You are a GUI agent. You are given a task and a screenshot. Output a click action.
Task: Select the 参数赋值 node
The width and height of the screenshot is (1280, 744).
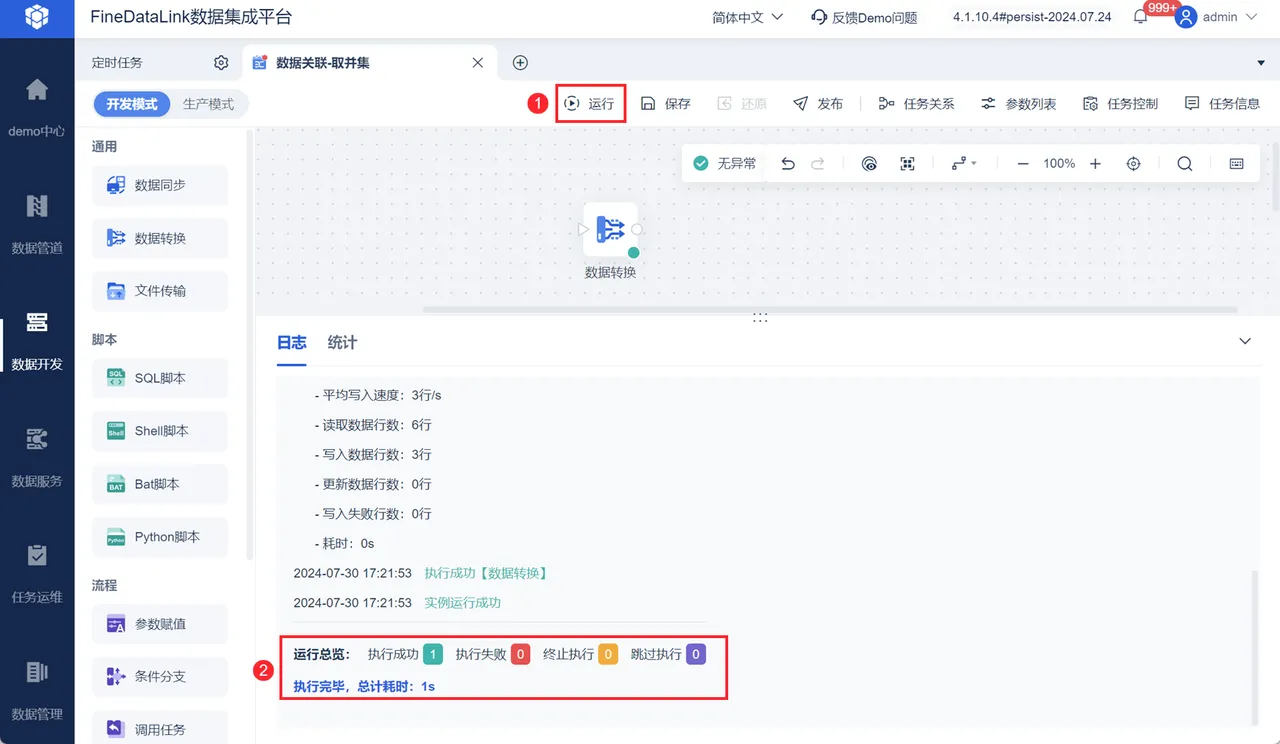pyautogui.click(x=160, y=624)
